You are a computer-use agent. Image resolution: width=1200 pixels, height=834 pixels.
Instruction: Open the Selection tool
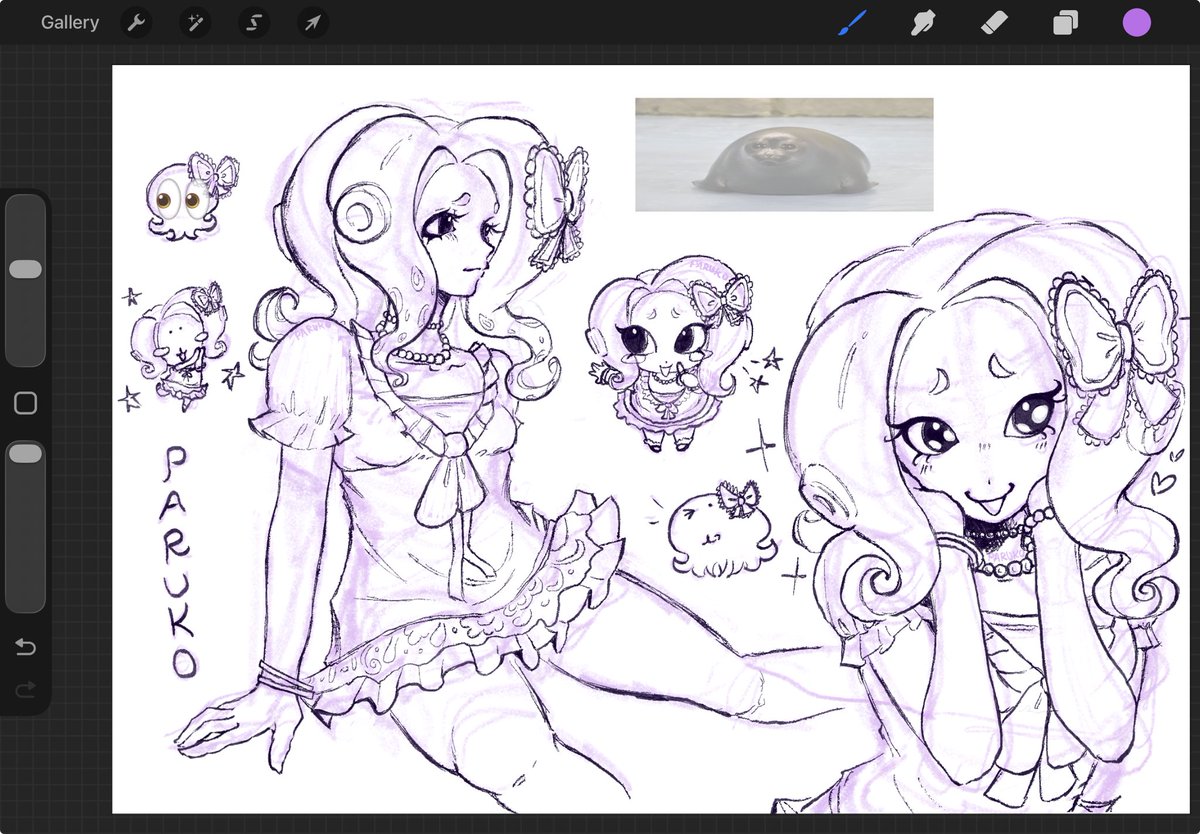254,22
